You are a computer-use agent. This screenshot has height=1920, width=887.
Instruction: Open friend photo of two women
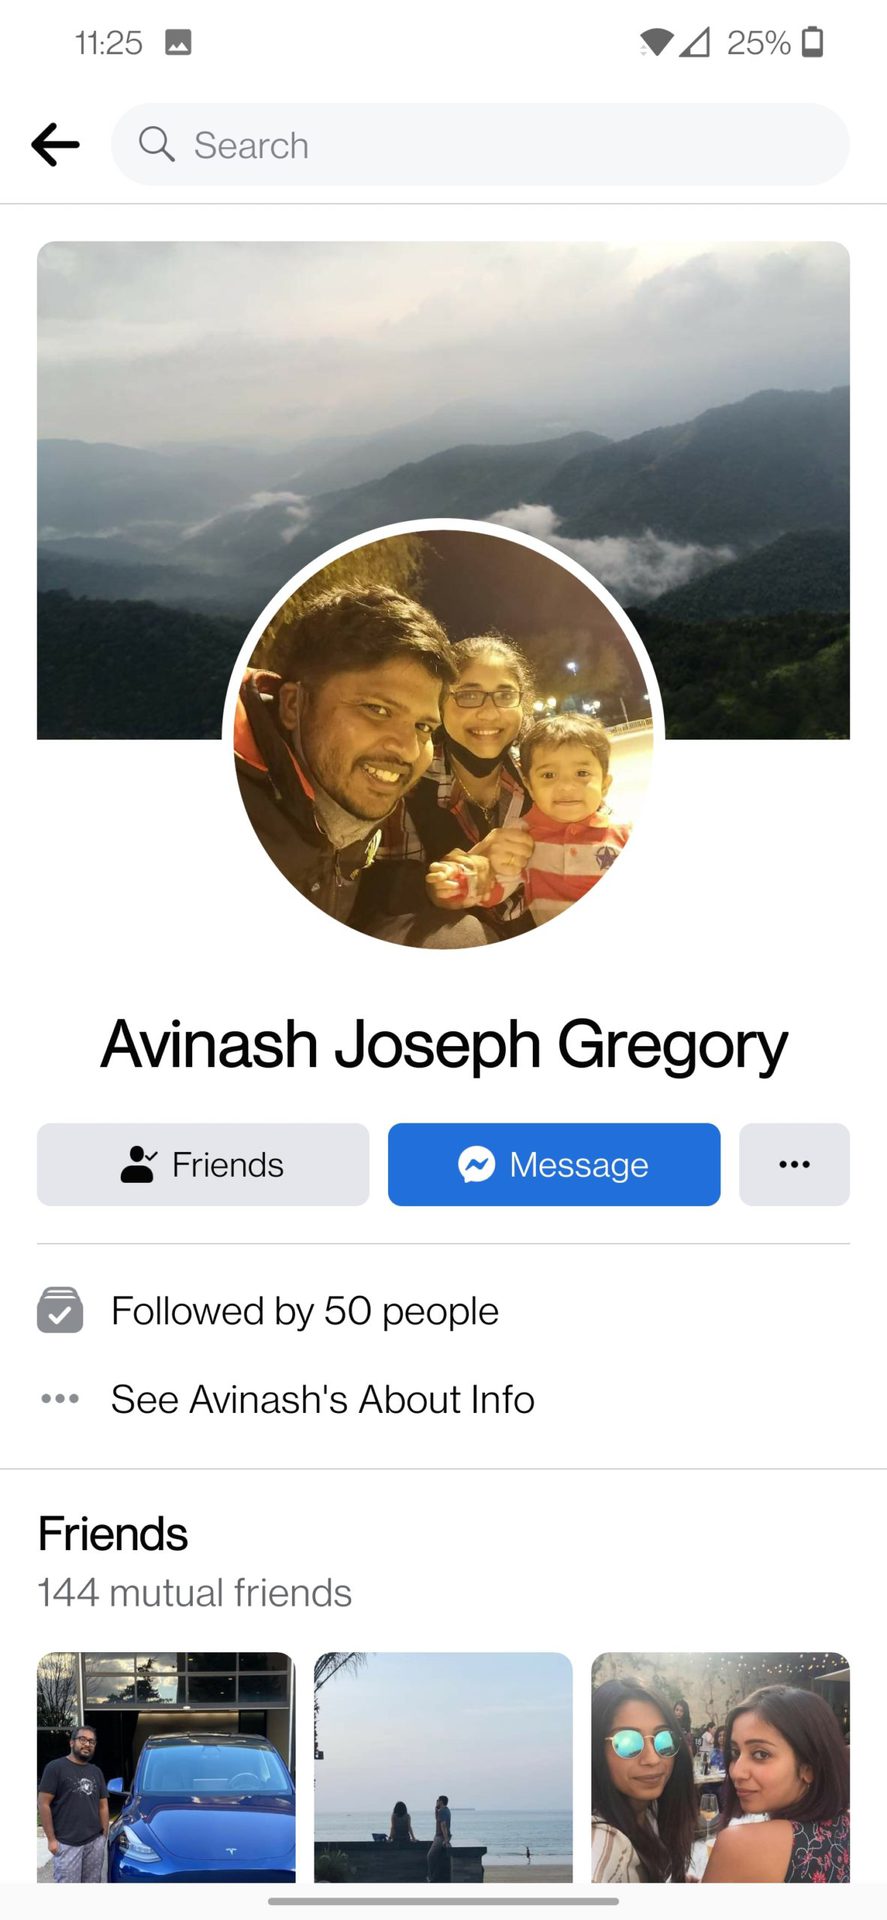click(720, 1767)
